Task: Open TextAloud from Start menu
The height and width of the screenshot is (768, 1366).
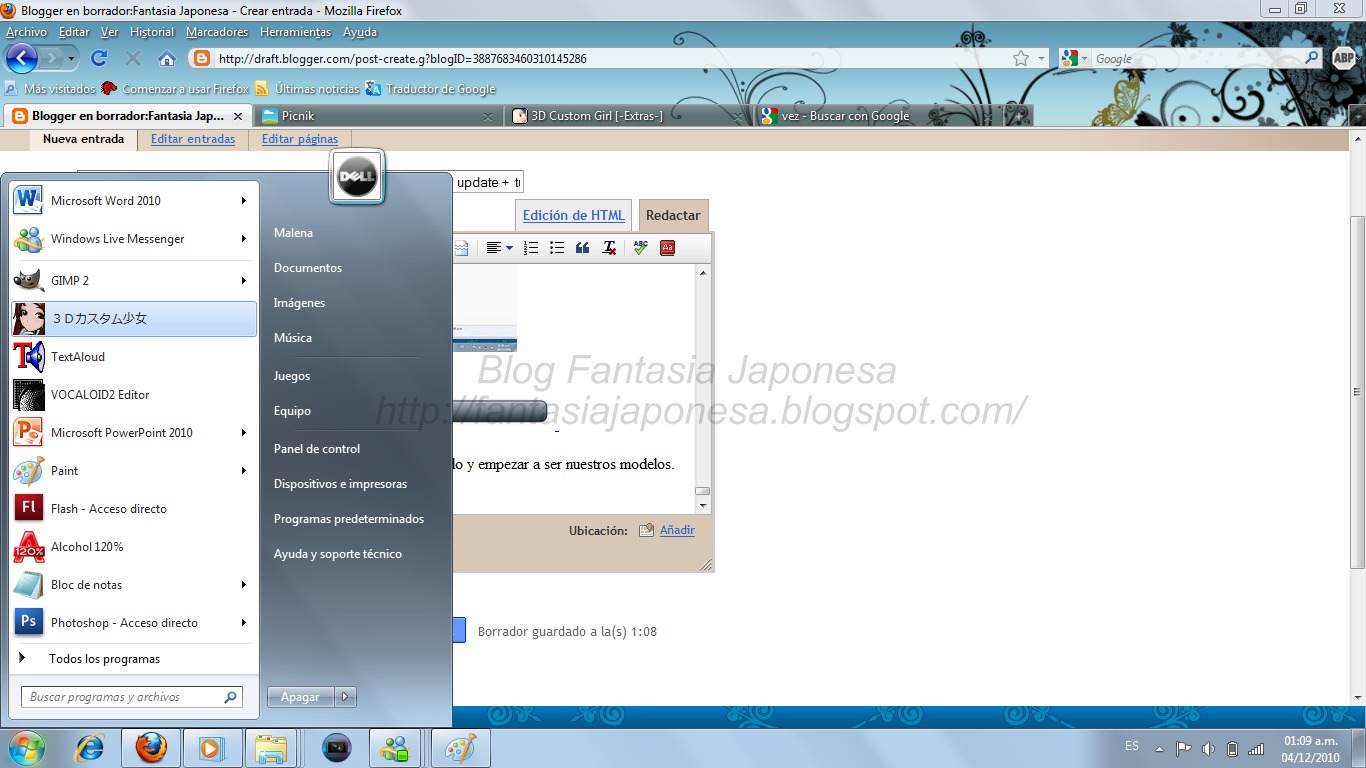Action: 134,357
